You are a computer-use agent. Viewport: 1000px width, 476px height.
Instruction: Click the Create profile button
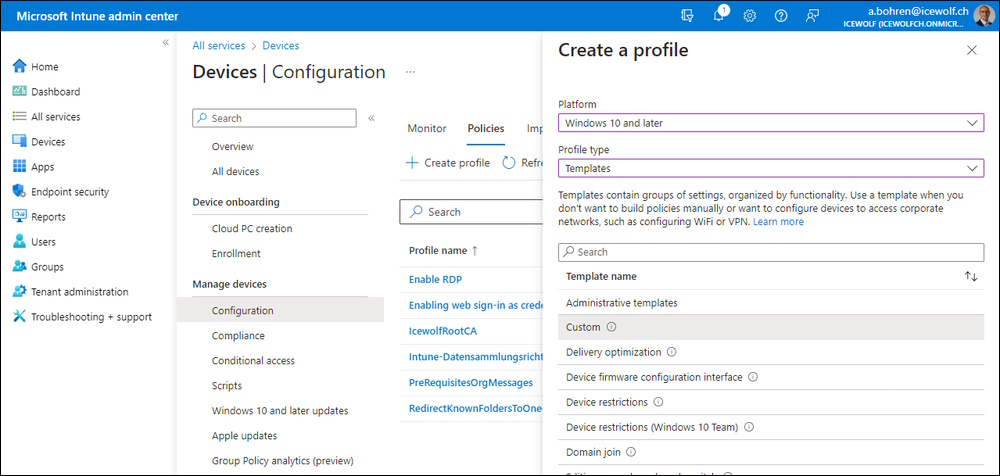point(448,163)
